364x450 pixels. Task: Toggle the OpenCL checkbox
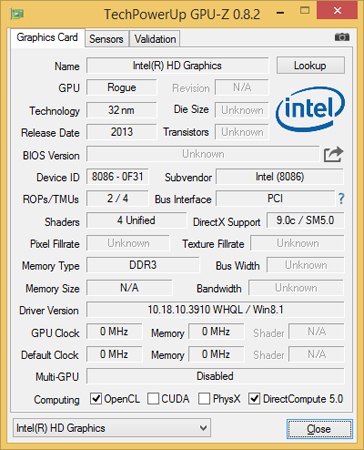pos(96,399)
